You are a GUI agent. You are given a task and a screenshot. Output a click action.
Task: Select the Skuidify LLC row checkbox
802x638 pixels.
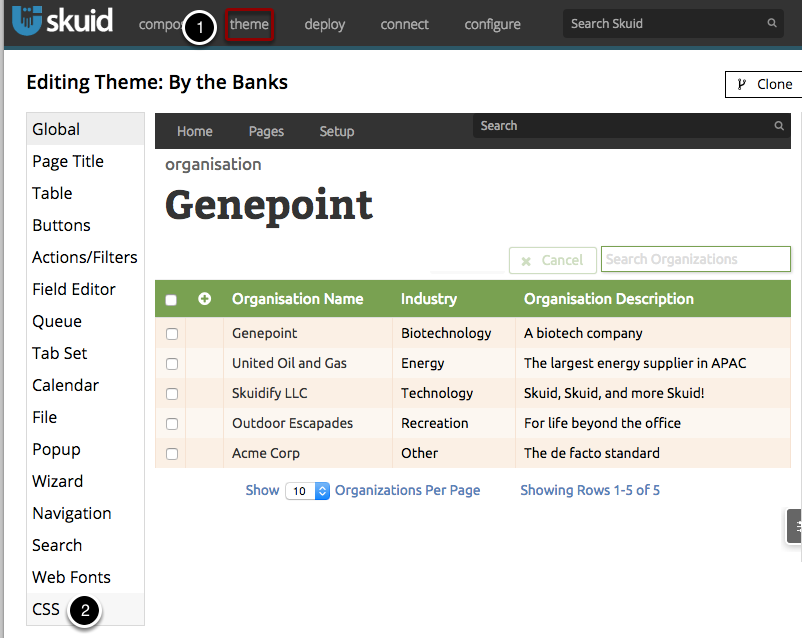click(172, 394)
